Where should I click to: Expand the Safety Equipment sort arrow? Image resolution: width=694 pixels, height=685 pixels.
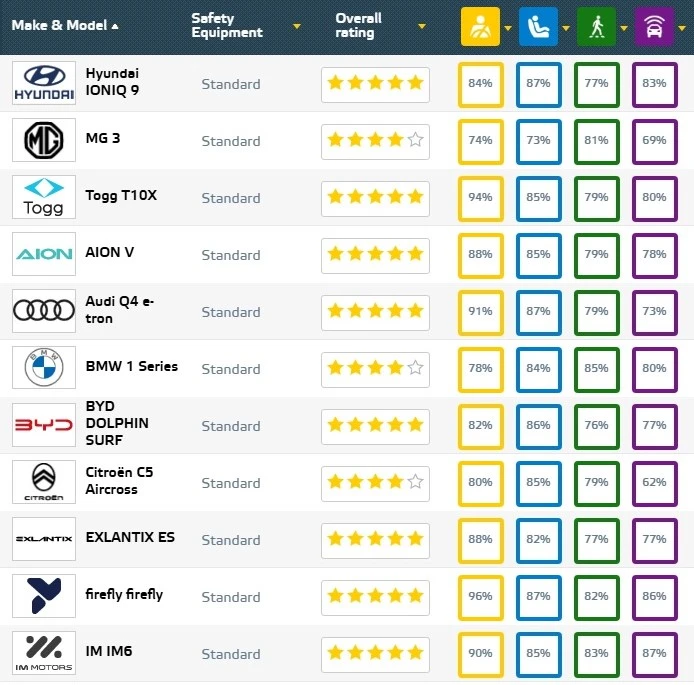[297, 27]
